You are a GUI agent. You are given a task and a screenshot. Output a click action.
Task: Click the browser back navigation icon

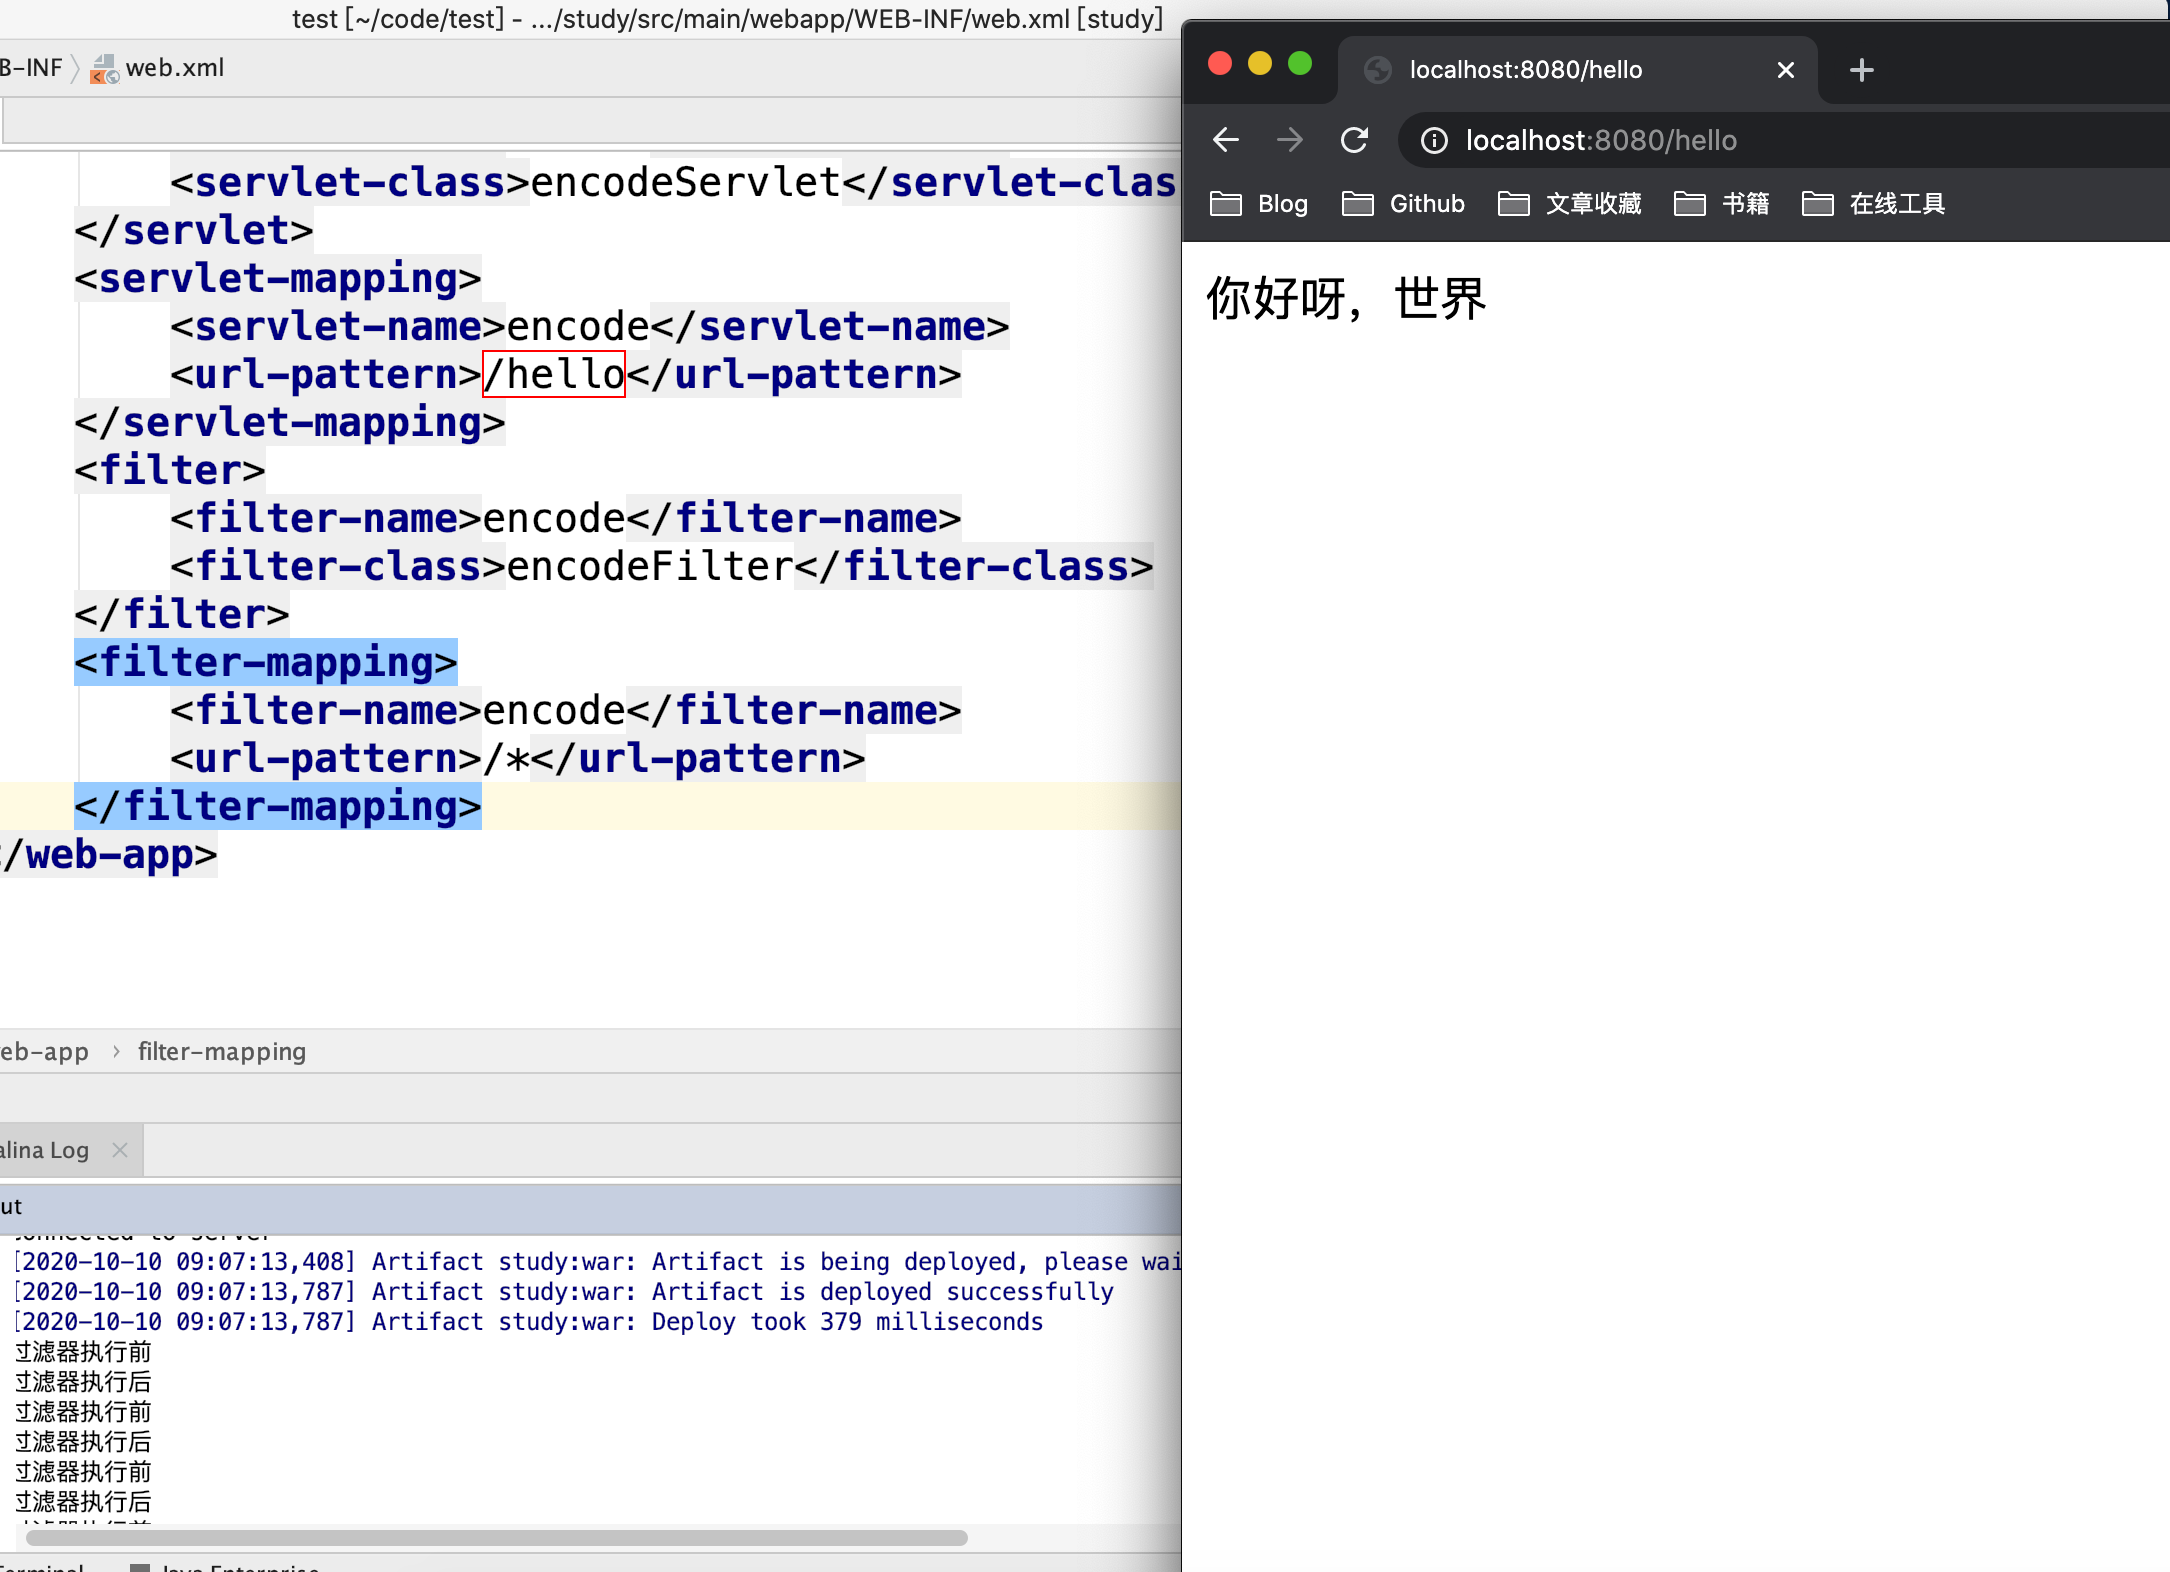(x=1228, y=140)
